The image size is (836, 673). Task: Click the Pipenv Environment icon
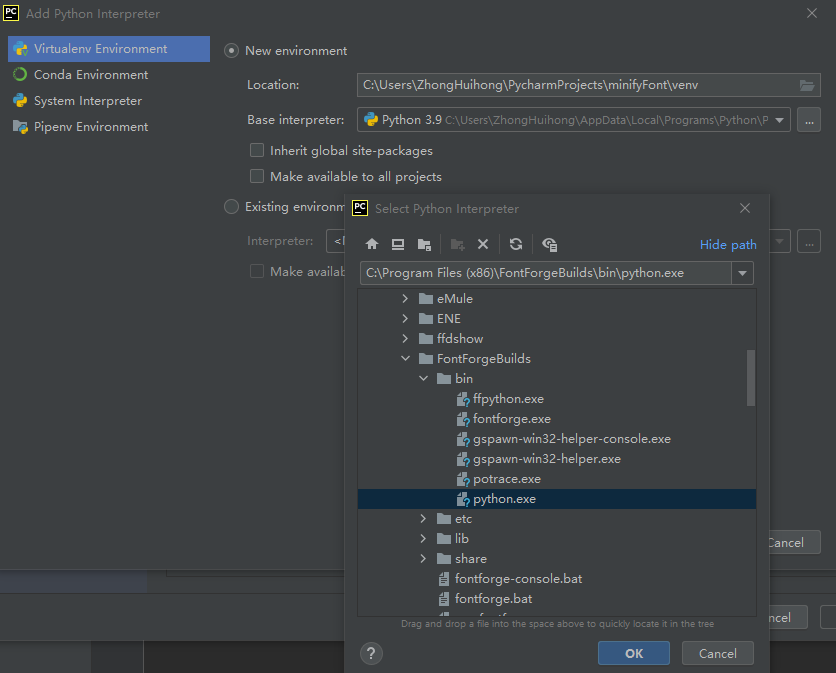[x=20, y=127]
